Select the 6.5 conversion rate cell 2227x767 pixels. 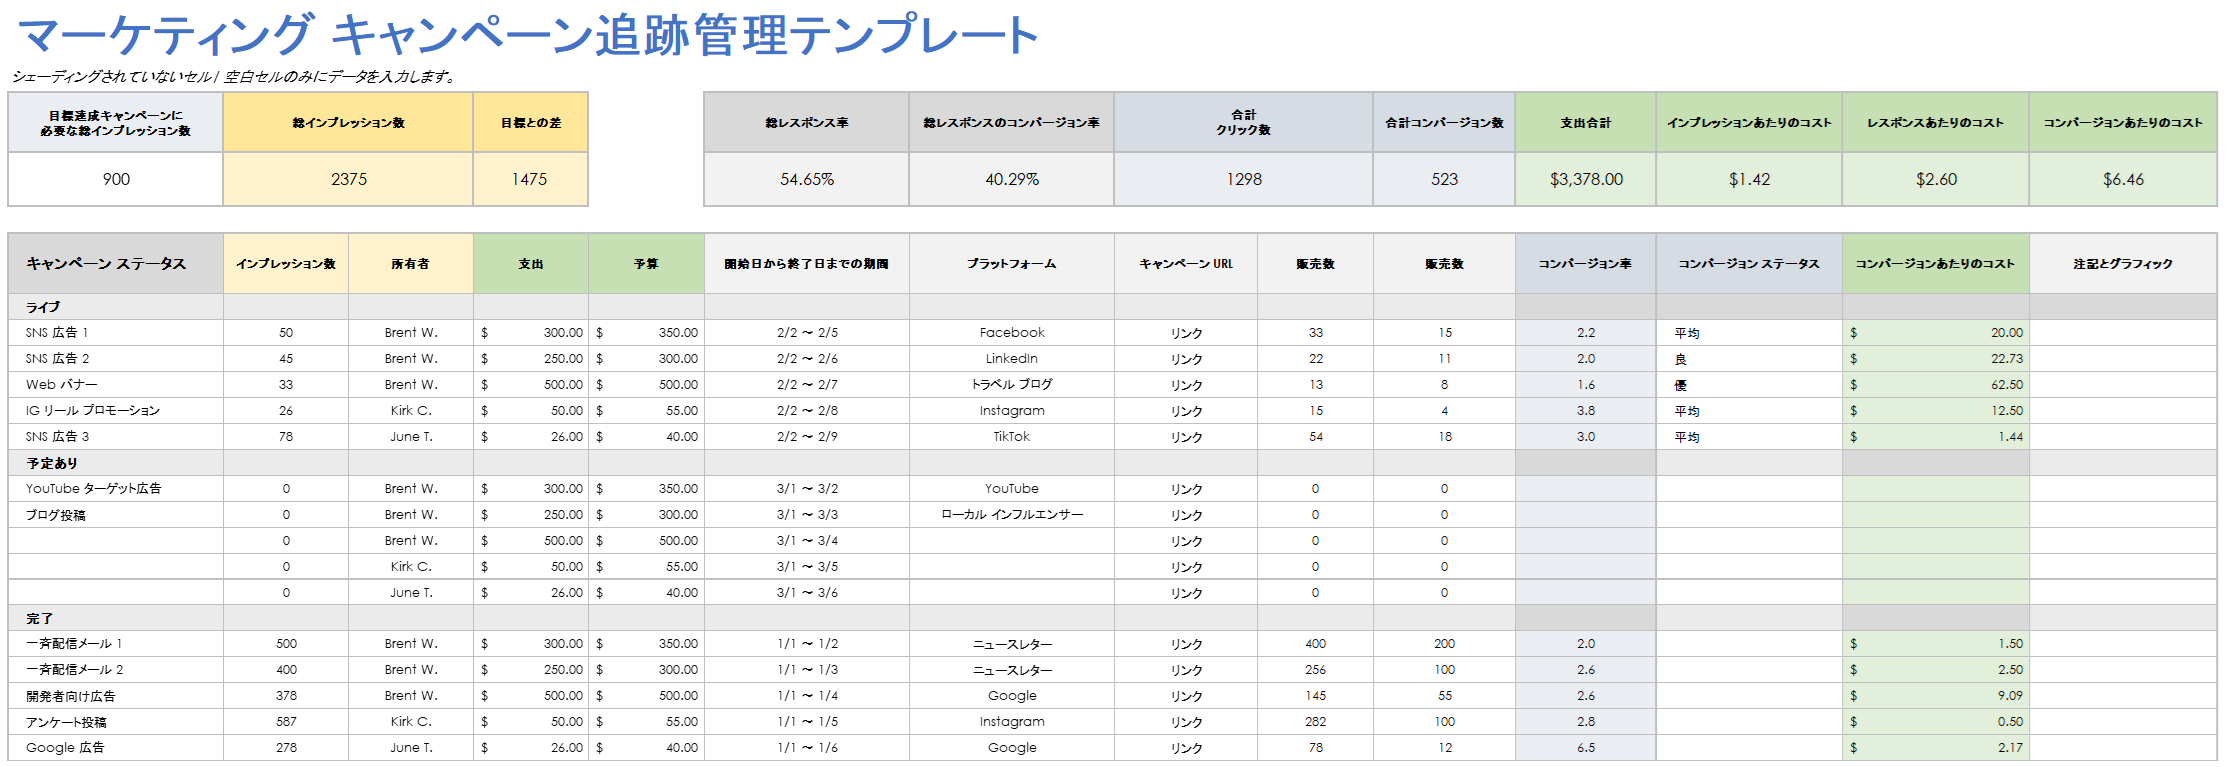pyautogui.click(x=1586, y=748)
